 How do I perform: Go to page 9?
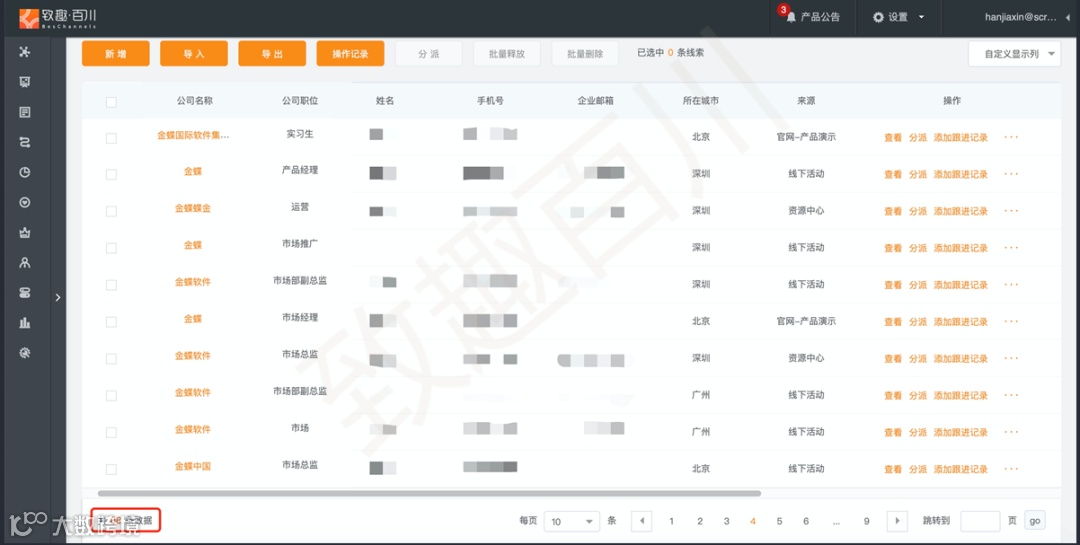(866, 521)
